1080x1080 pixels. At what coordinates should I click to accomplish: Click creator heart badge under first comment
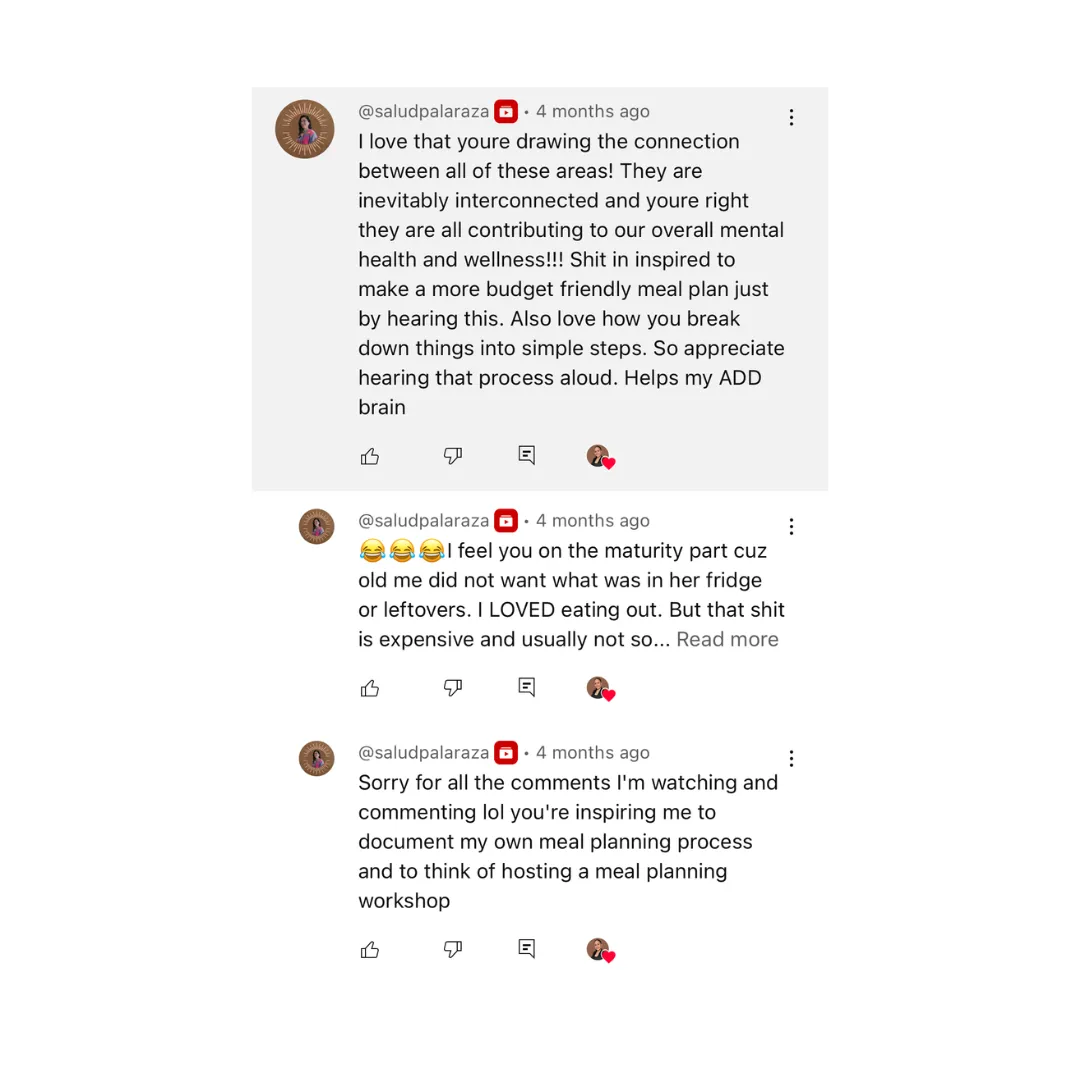pos(601,457)
